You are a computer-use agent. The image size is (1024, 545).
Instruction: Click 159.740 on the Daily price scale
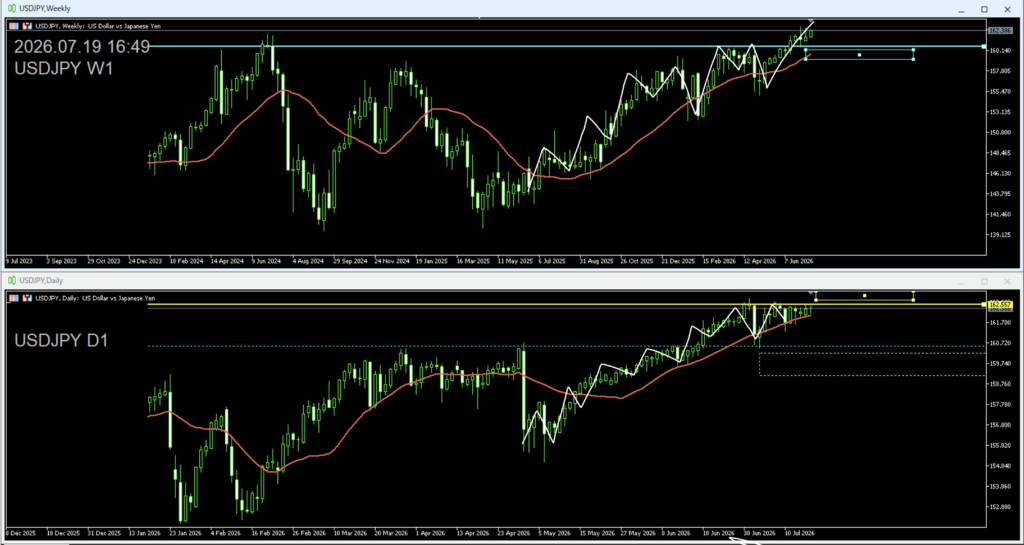[x=1000, y=364]
